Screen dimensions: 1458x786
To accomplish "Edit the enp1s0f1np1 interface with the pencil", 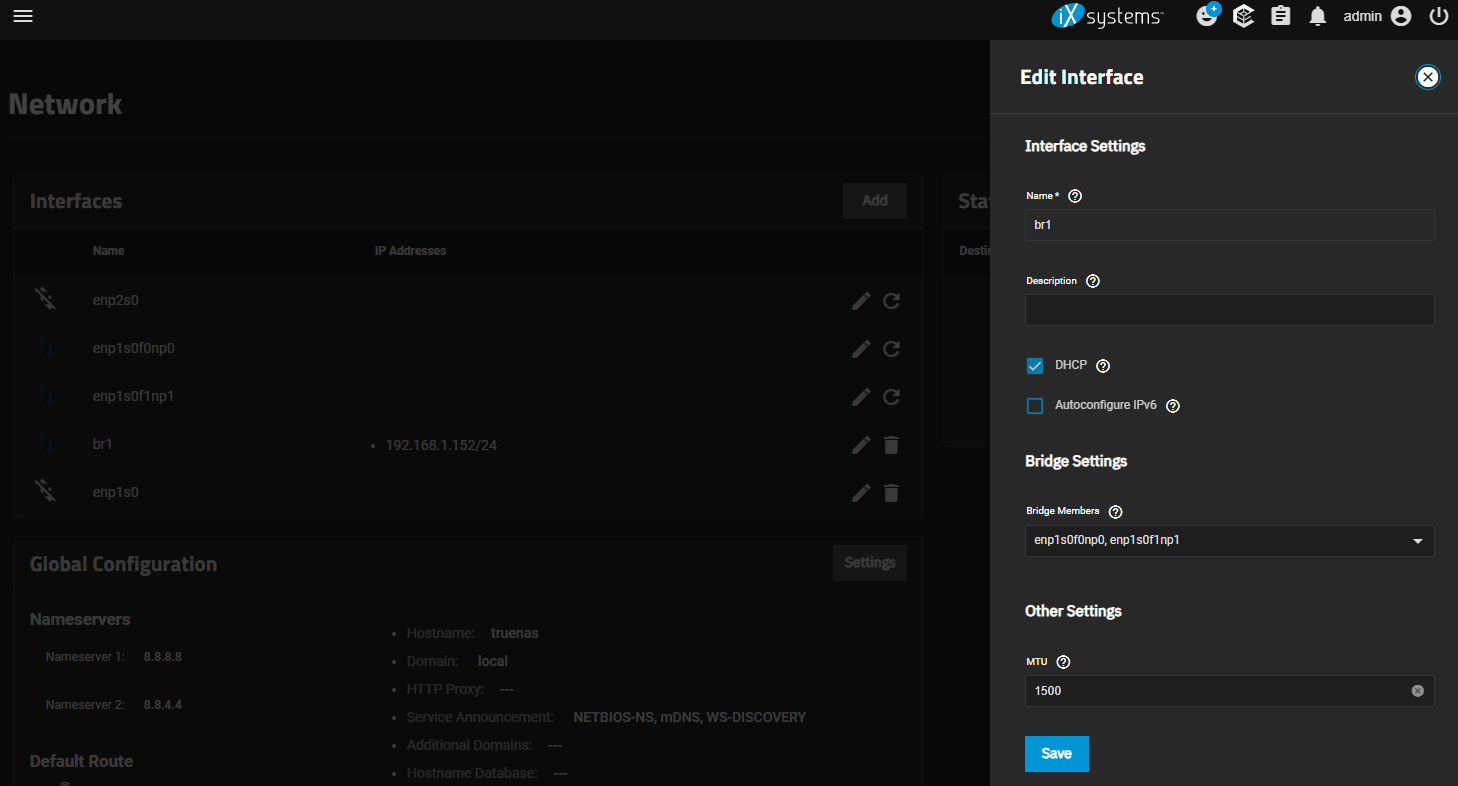I will [x=861, y=397].
